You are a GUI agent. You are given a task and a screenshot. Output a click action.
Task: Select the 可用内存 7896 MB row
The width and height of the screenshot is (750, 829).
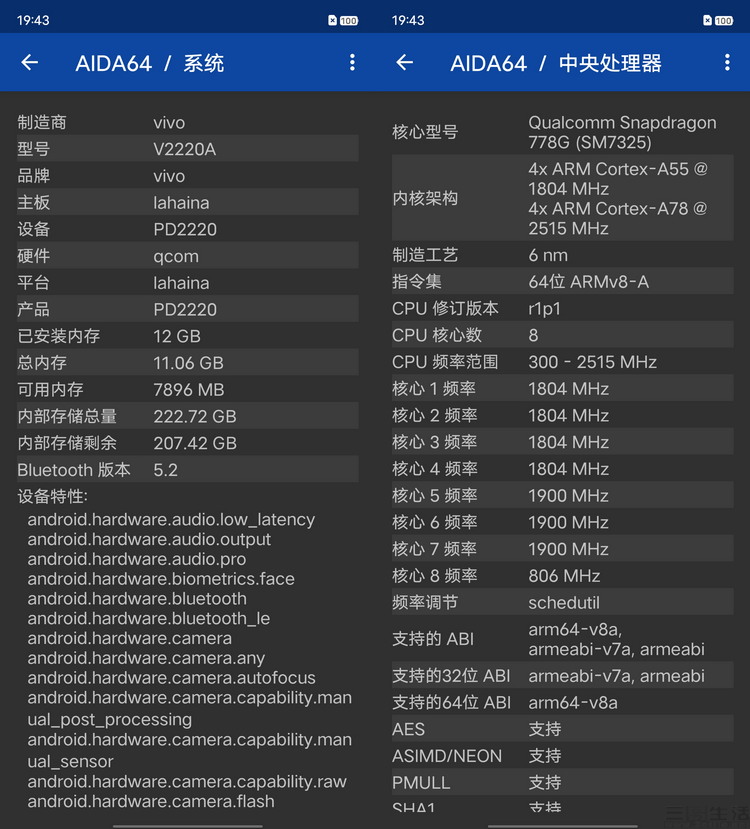[x=188, y=389]
